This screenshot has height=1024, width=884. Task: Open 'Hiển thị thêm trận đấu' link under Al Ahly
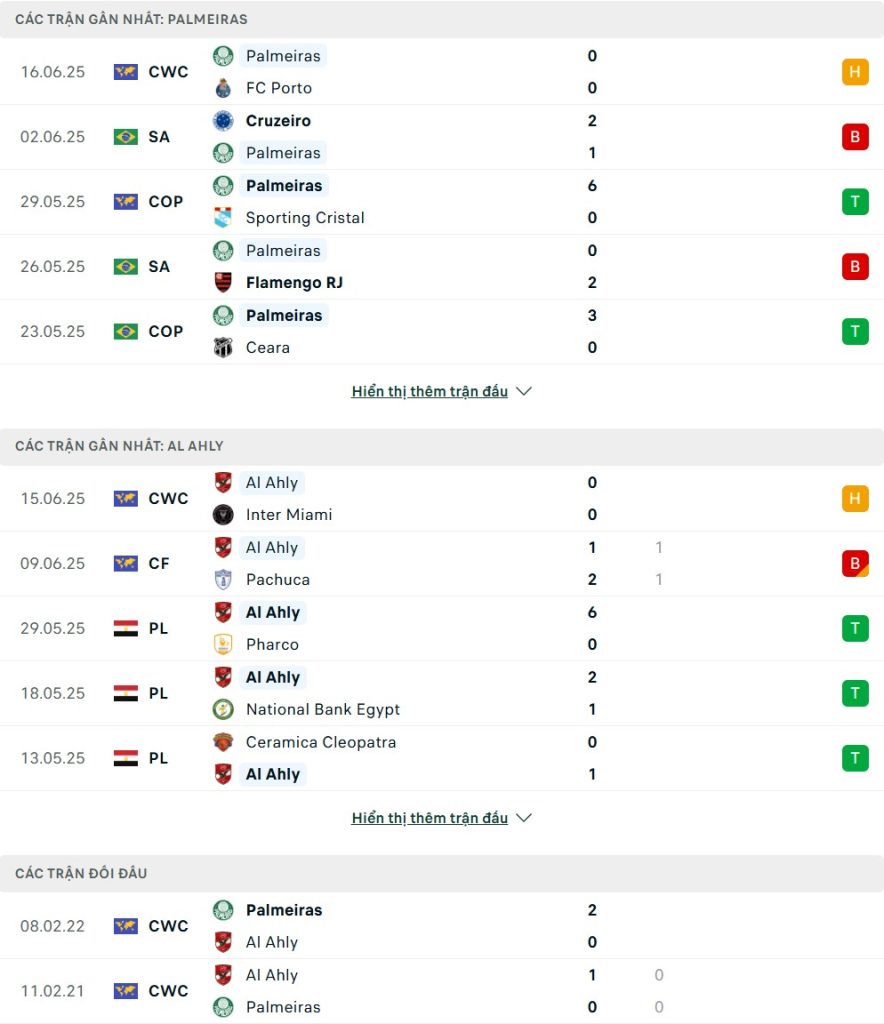click(430, 818)
